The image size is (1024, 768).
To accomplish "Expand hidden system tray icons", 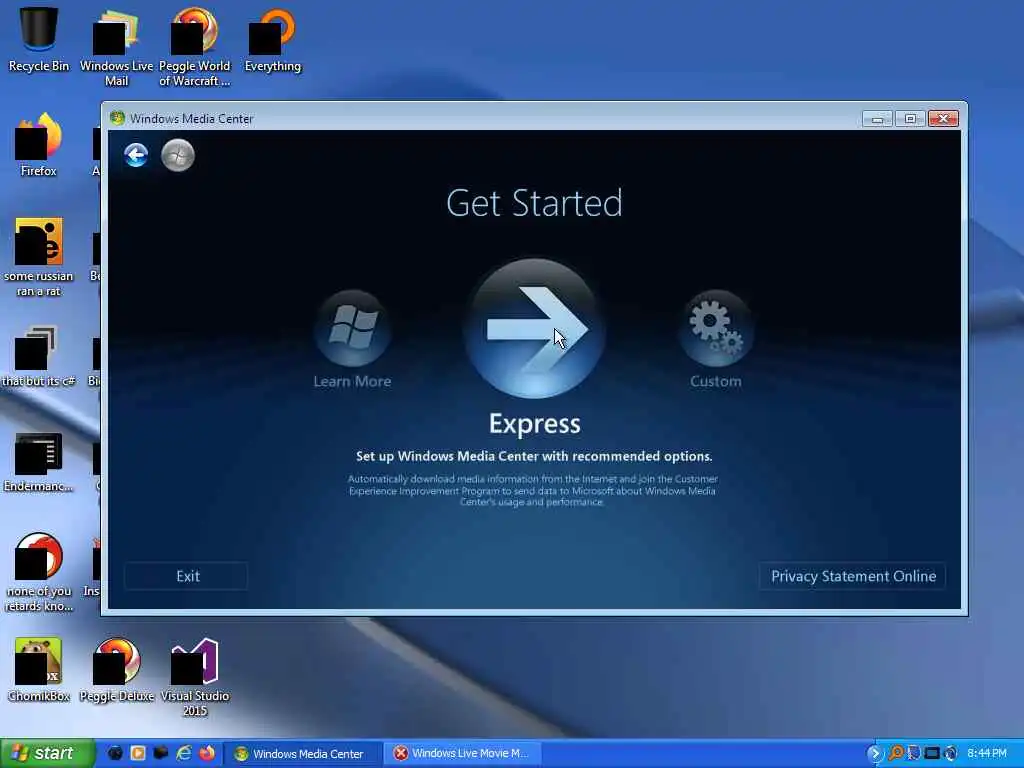I will click(x=875, y=754).
